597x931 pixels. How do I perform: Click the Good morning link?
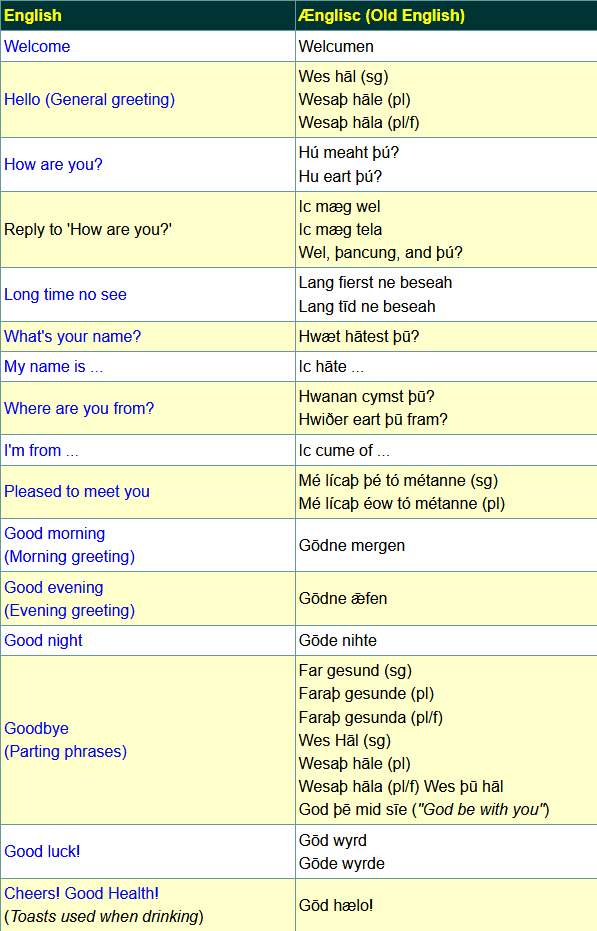pyautogui.click(x=55, y=533)
